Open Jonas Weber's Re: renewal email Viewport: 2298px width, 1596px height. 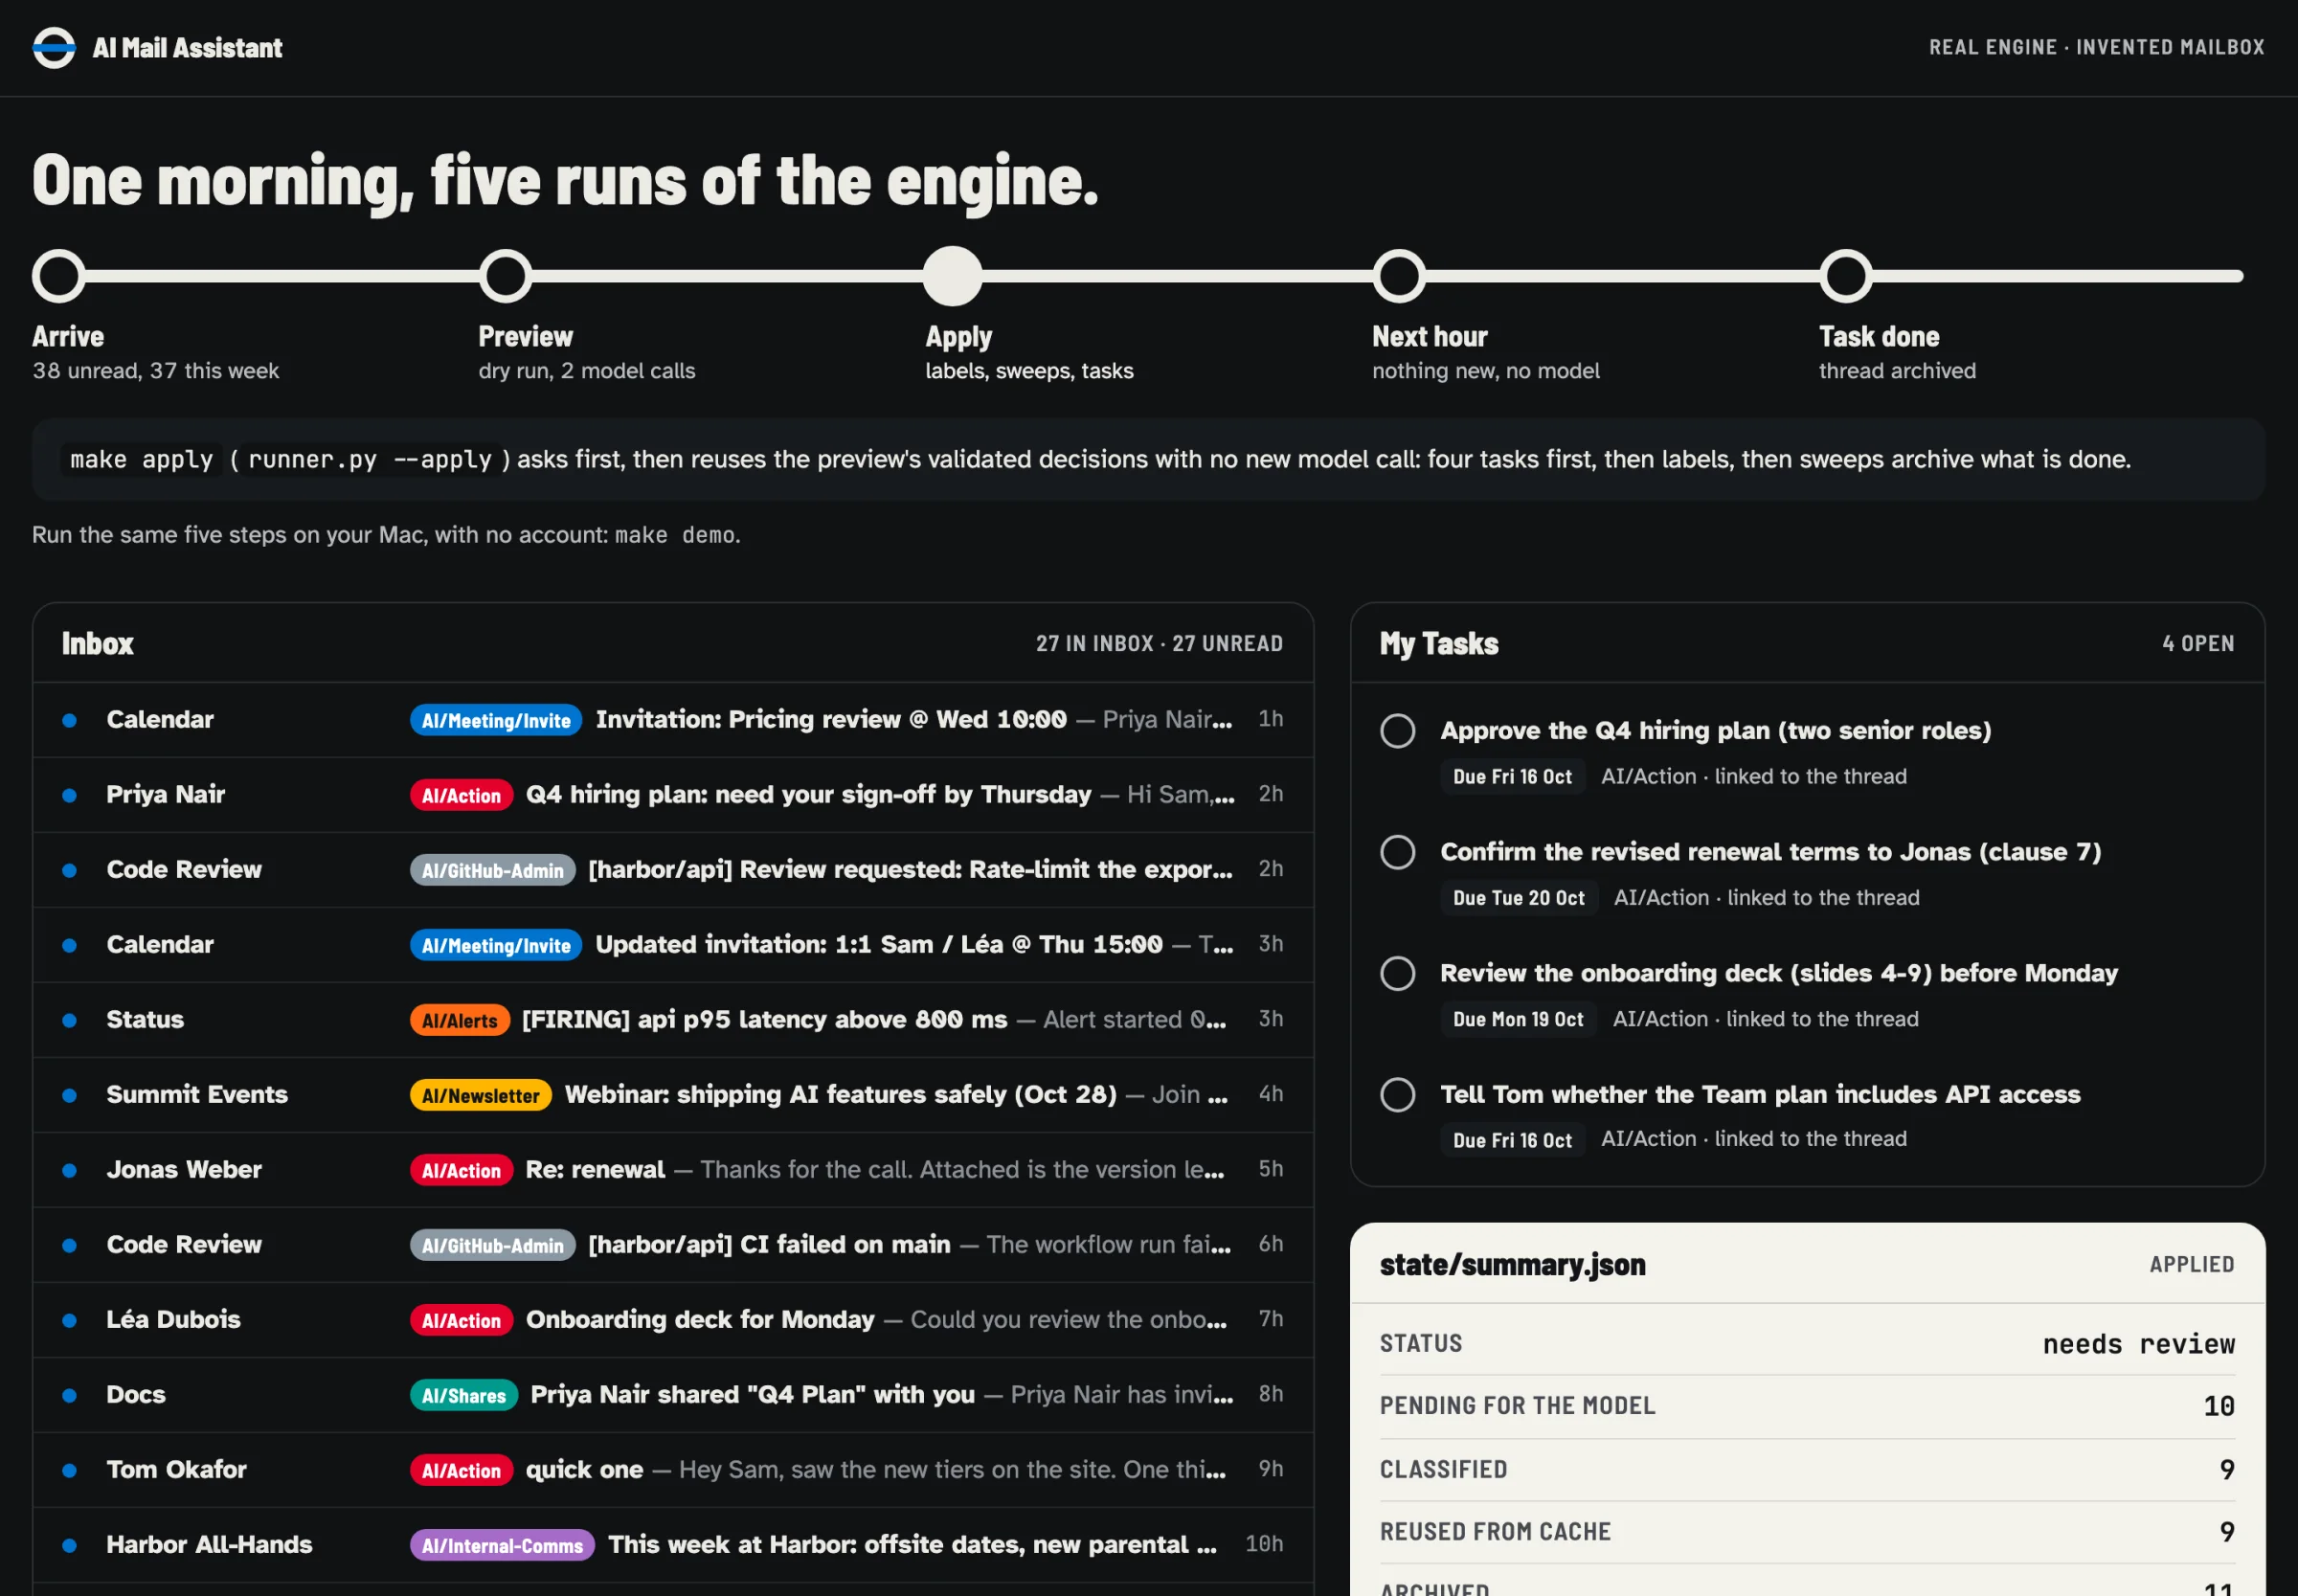[673, 1170]
